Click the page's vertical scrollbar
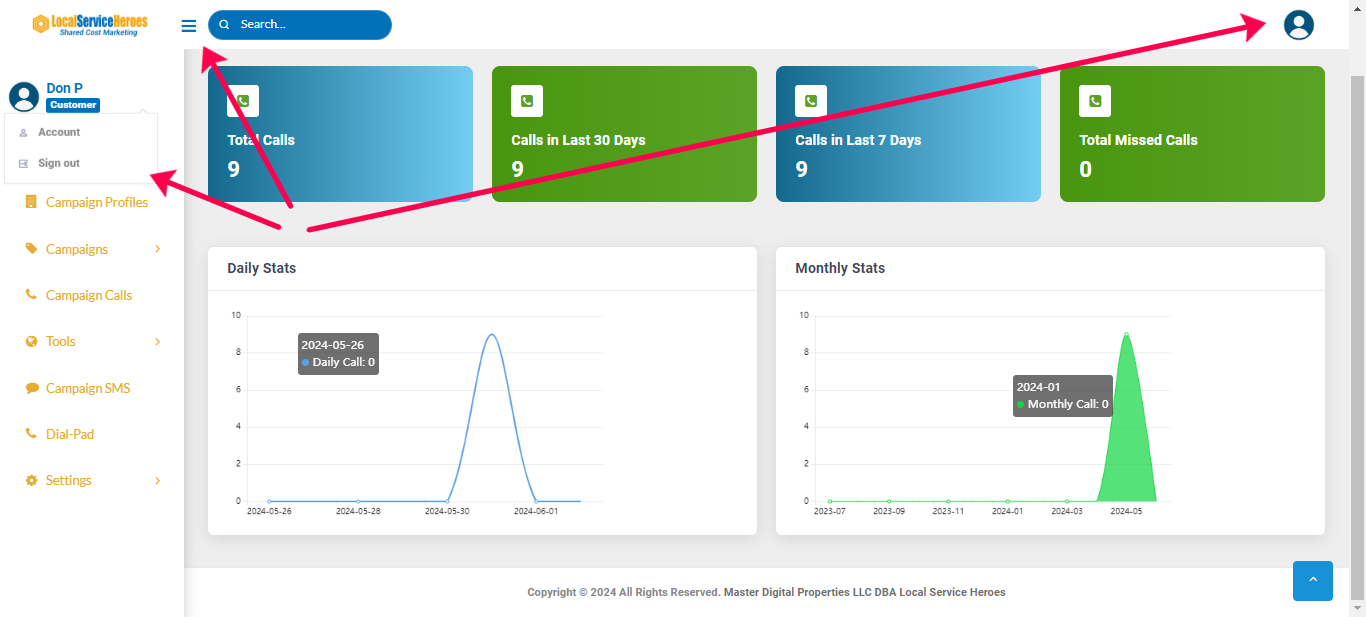The height and width of the screenshot is (617, 1366). pyautogui.click(x=1357, y=300)
